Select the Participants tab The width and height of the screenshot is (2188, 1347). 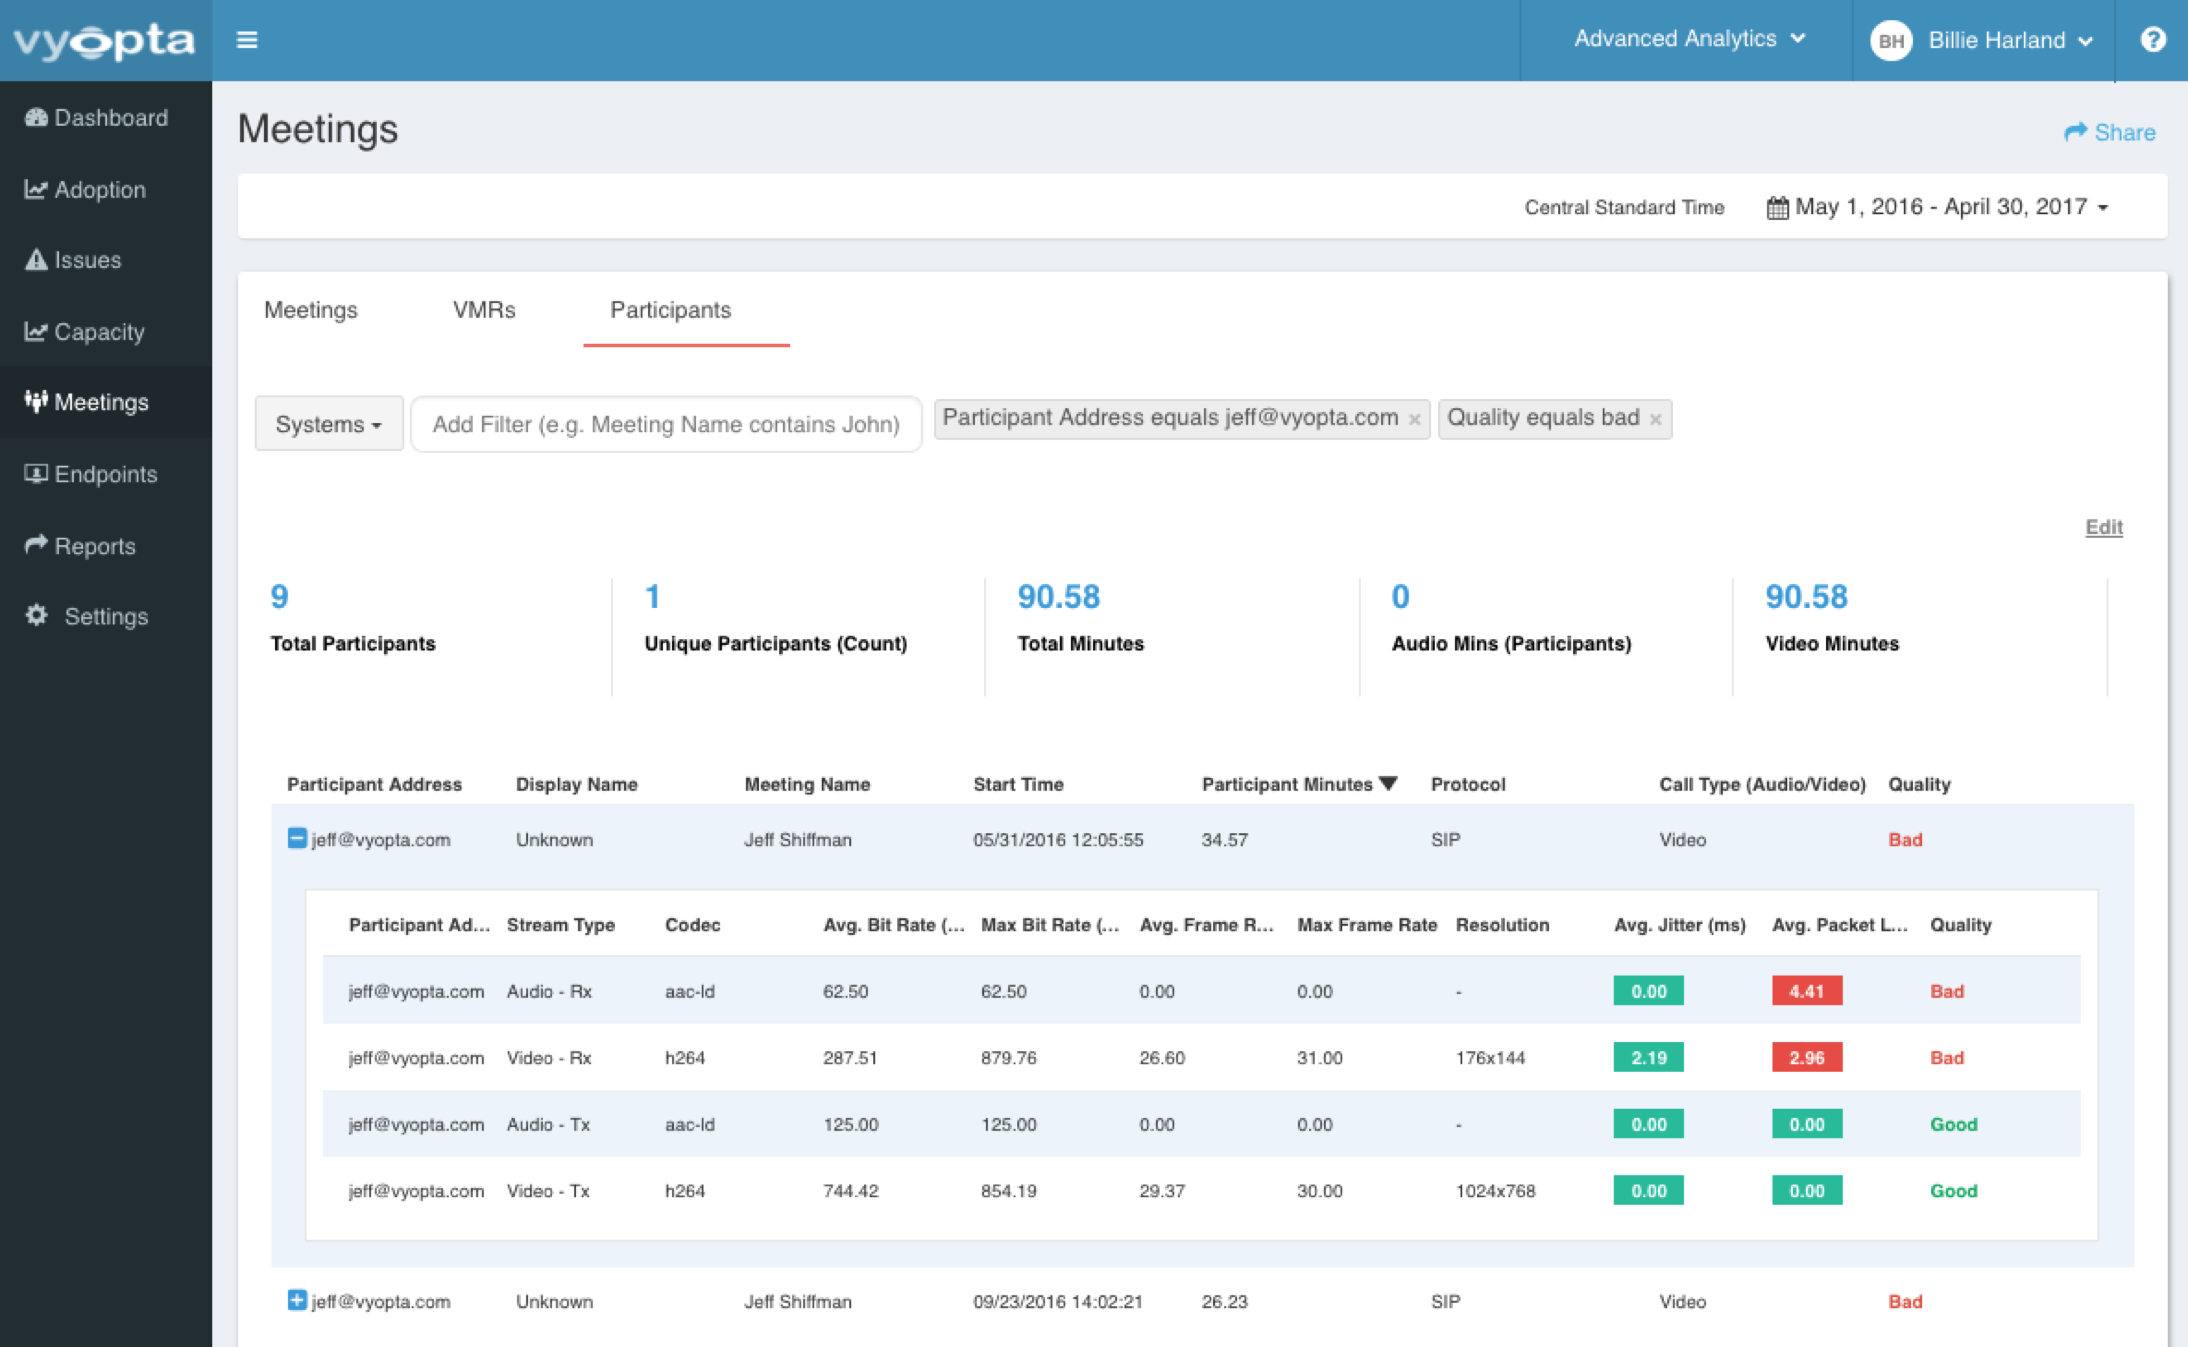pos(671,310)
